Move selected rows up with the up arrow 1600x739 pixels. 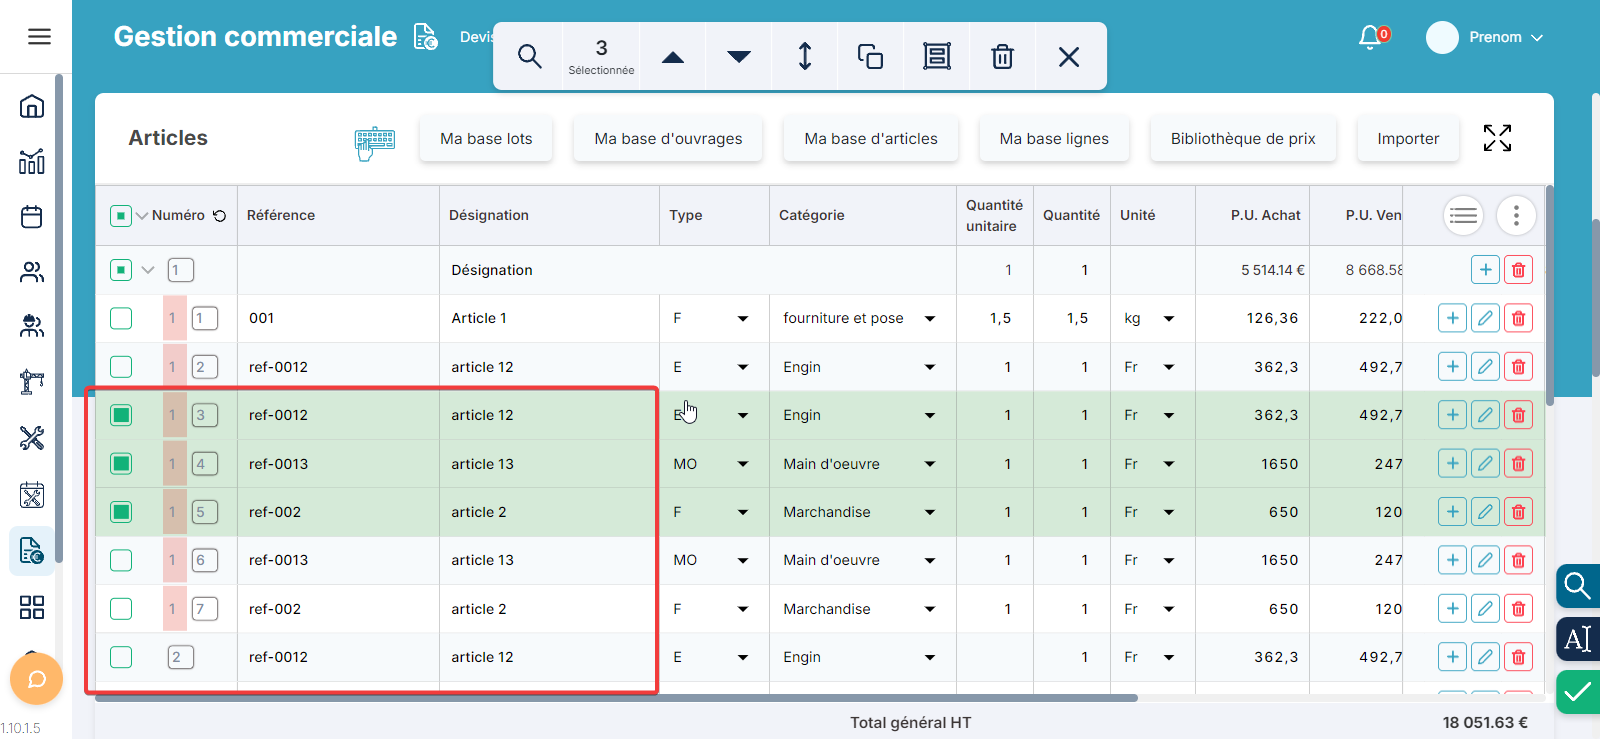pos(673,56)
